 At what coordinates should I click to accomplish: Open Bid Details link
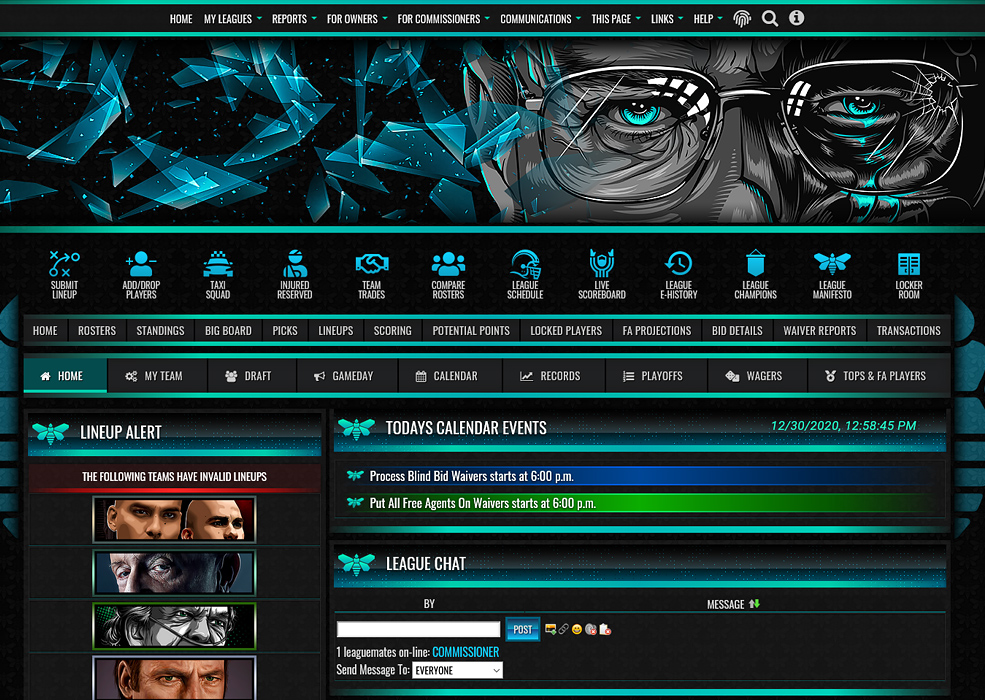737,331
